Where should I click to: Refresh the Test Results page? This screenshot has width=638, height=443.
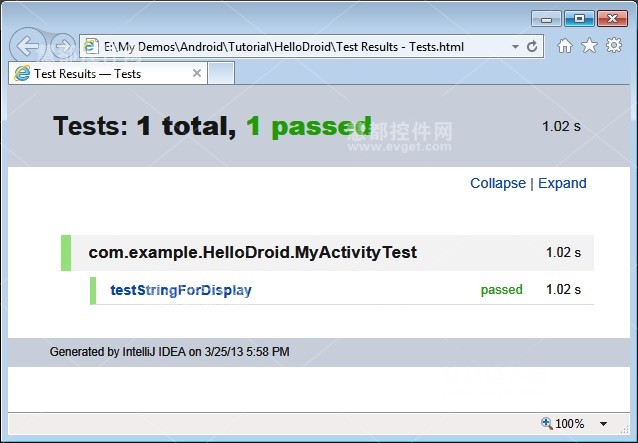(532, 47)
